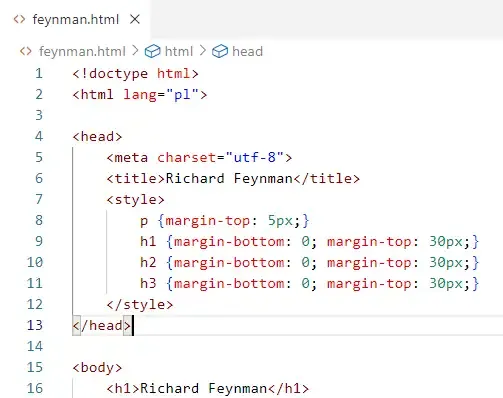Open the html breadcrumb segment

[179, 51]
